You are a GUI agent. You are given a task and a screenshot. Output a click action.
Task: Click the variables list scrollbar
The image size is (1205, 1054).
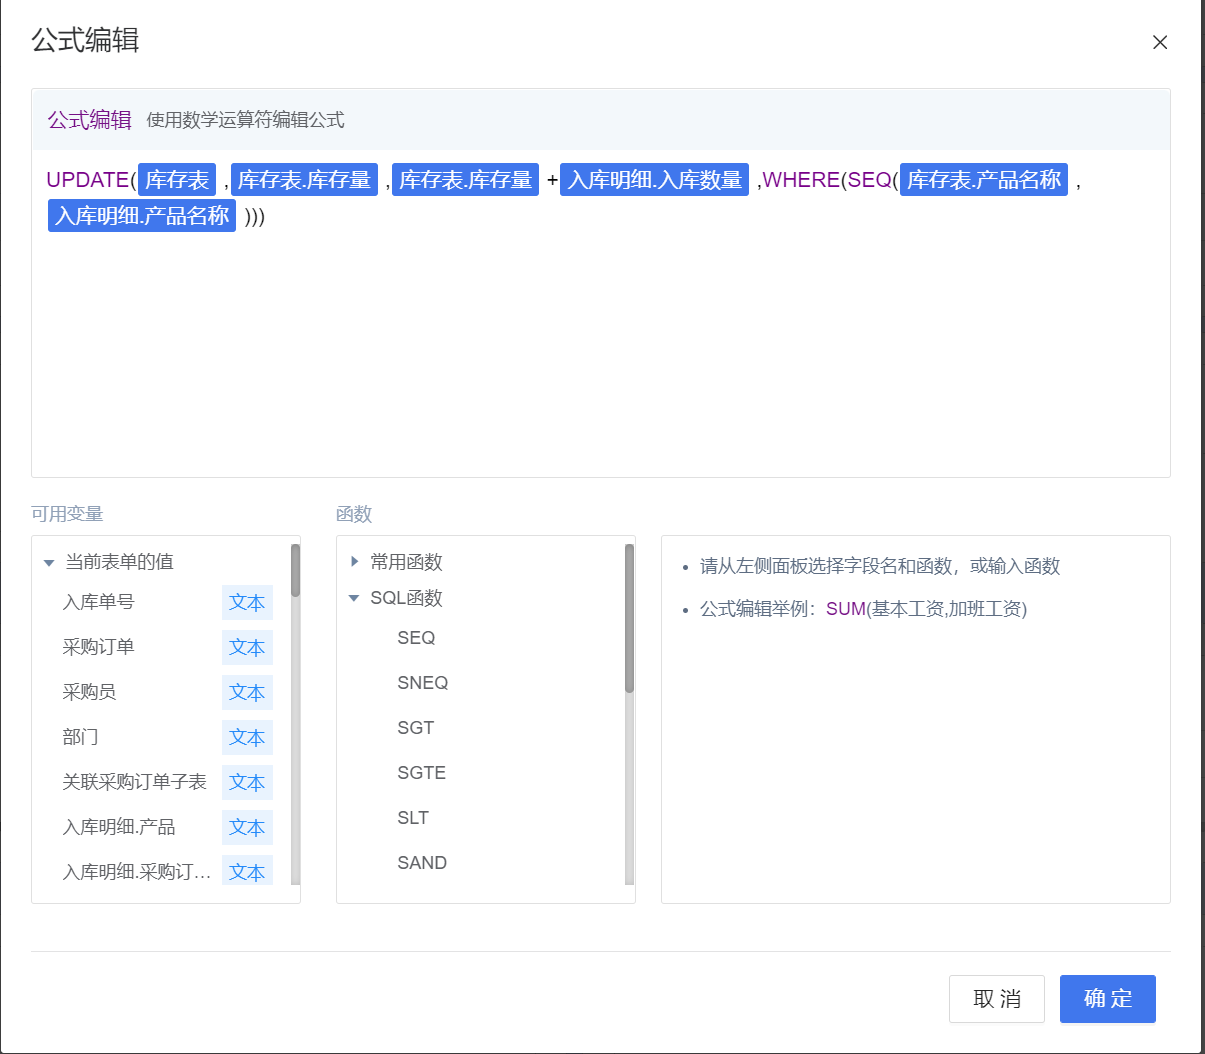click(x=295, y=571)
